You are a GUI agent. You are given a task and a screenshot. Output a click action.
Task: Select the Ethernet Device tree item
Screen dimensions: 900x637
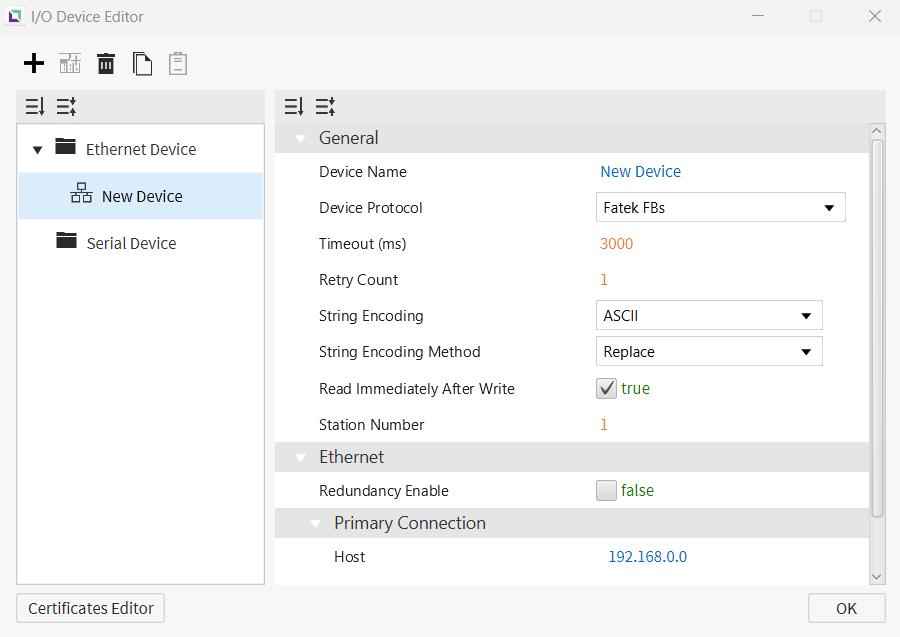pos(141,149)
